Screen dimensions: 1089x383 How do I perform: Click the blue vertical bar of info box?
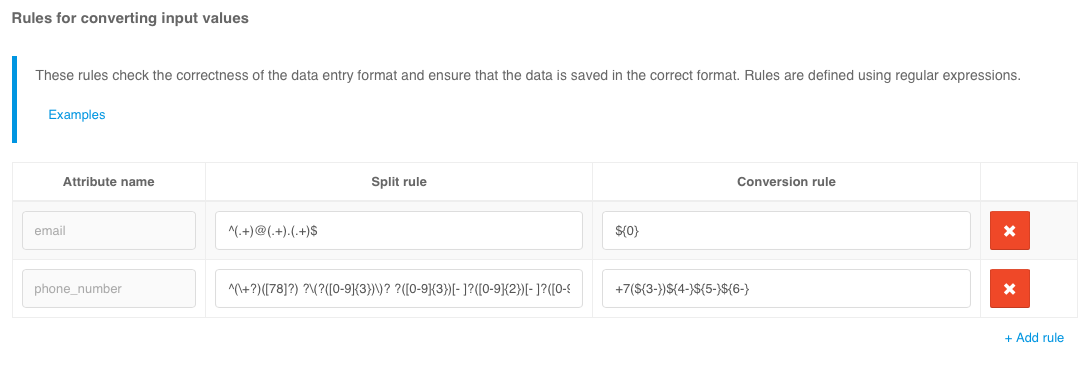pos(15,99)
